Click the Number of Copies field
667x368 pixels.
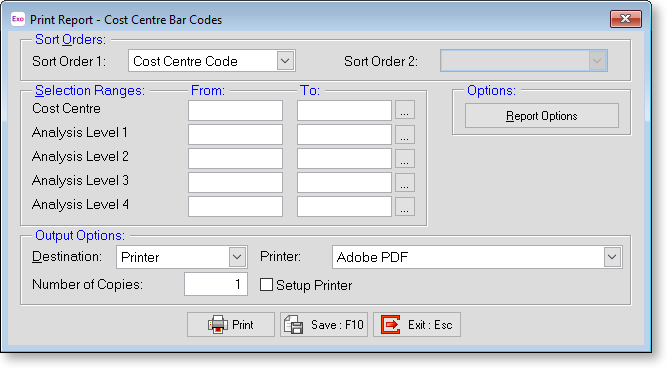pos(216,284)
